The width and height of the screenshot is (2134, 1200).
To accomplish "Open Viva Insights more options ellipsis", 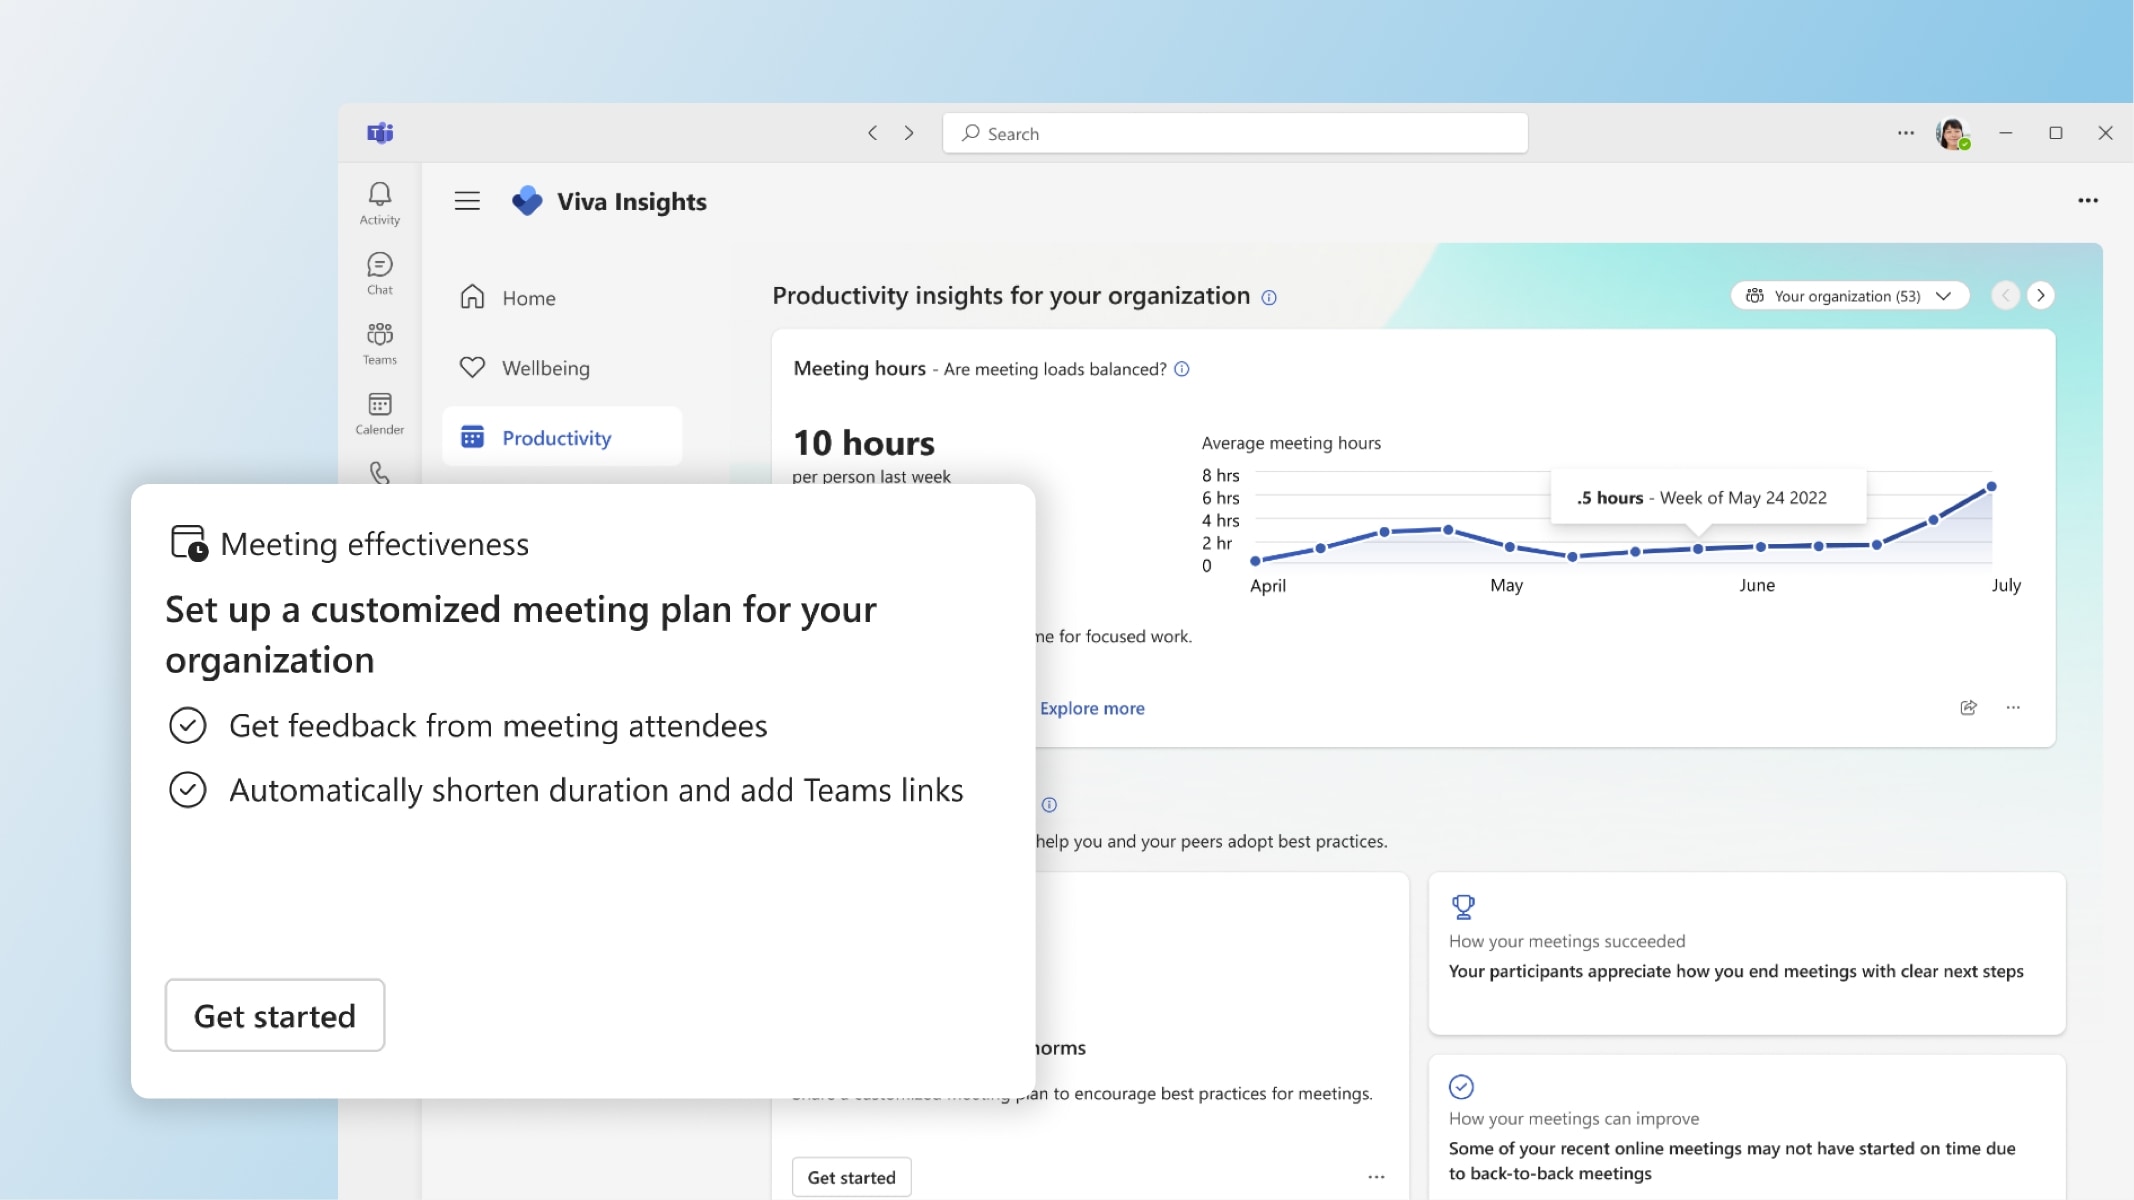I will tap(2088, 201).
